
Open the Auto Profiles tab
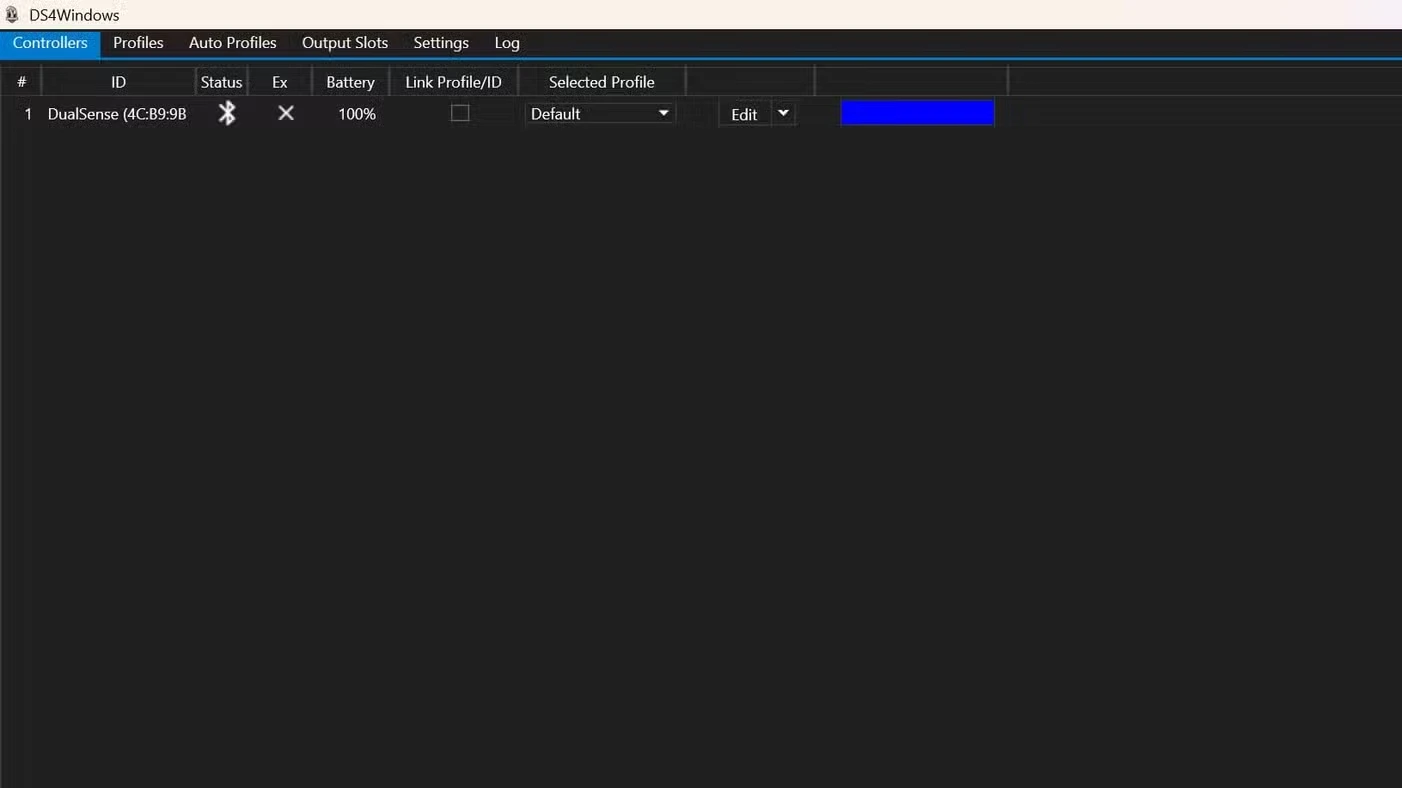click(x=233, y=43)
